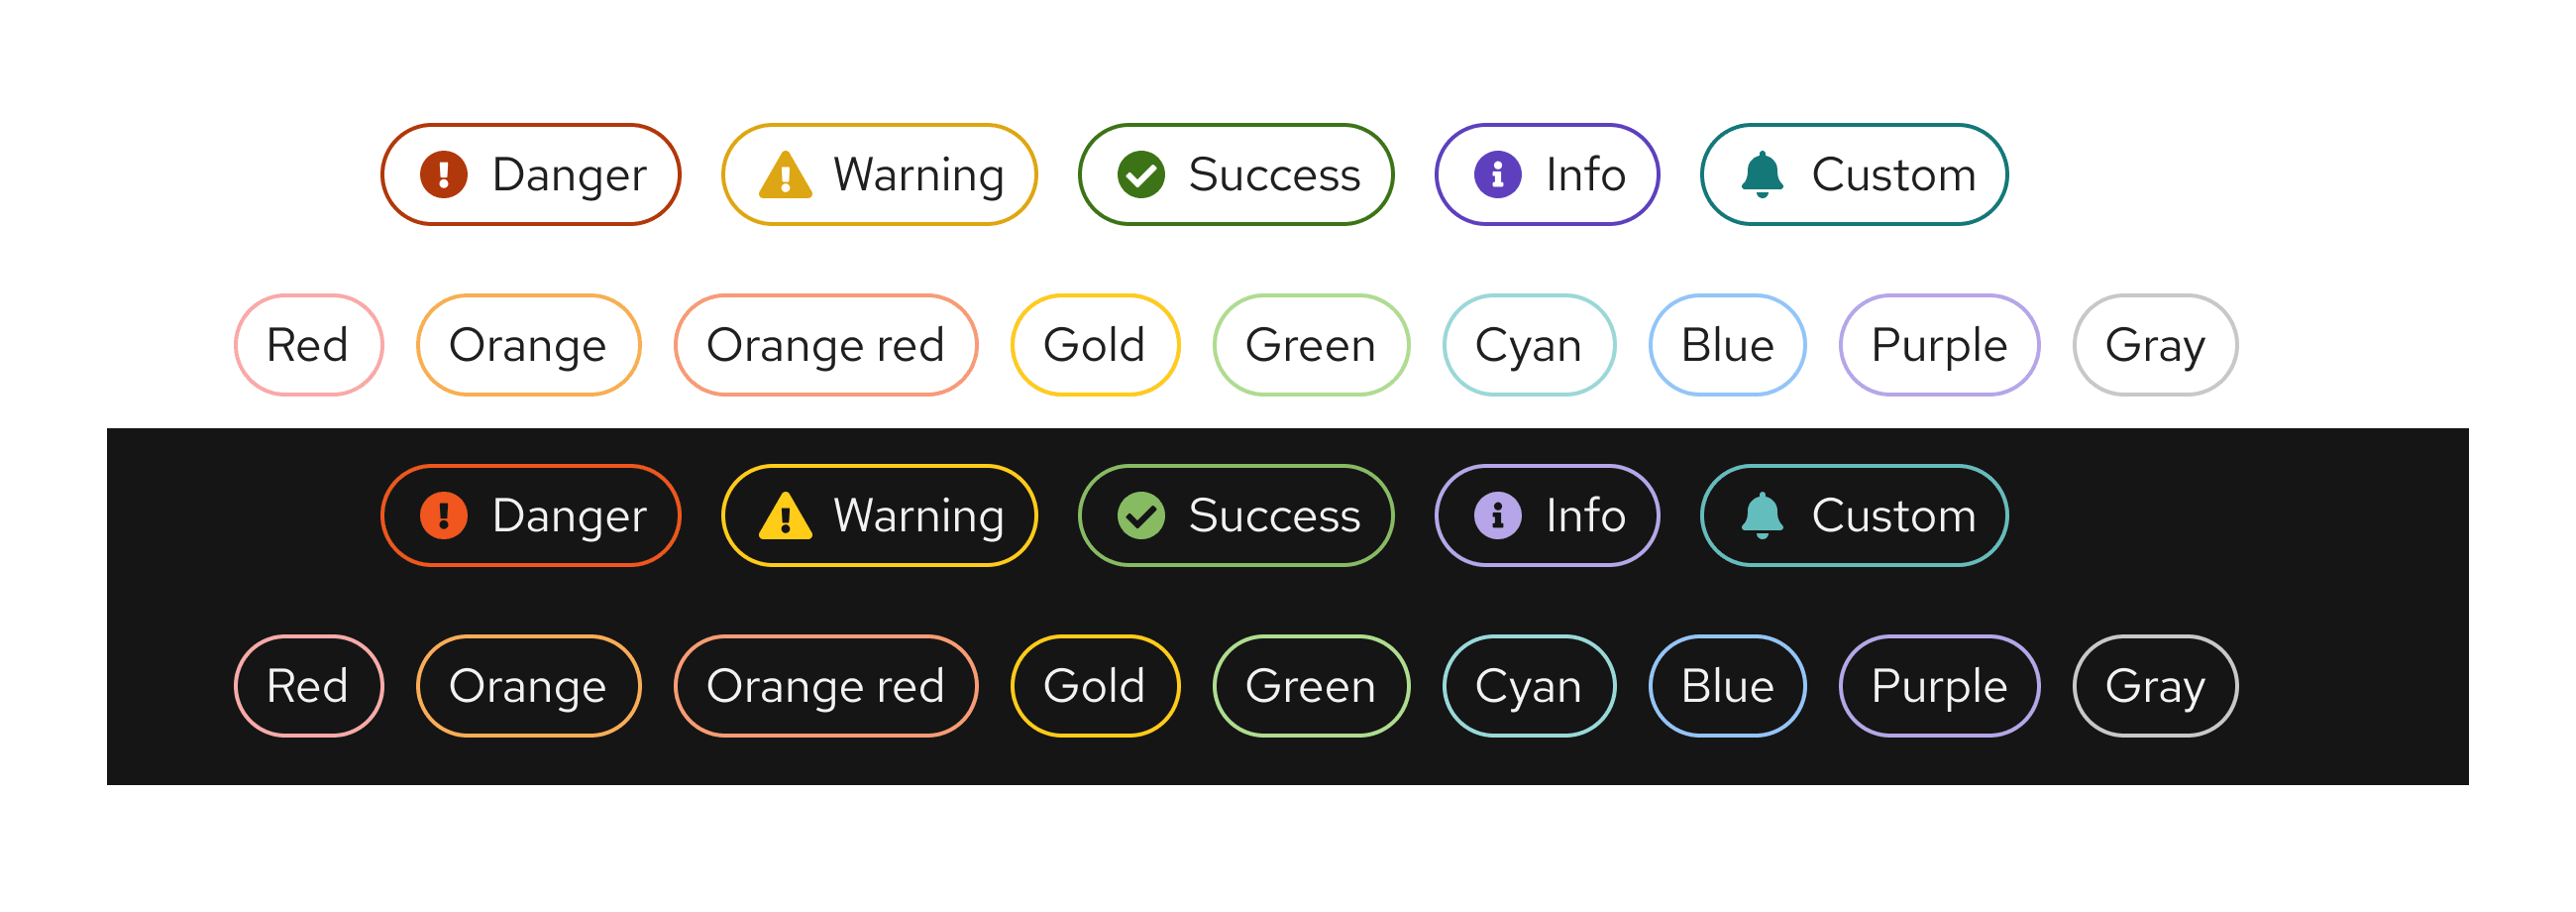Choose the dark-theme Blue label
The height and width of the screenshot is (912, 2576).
click(1727, 686)
